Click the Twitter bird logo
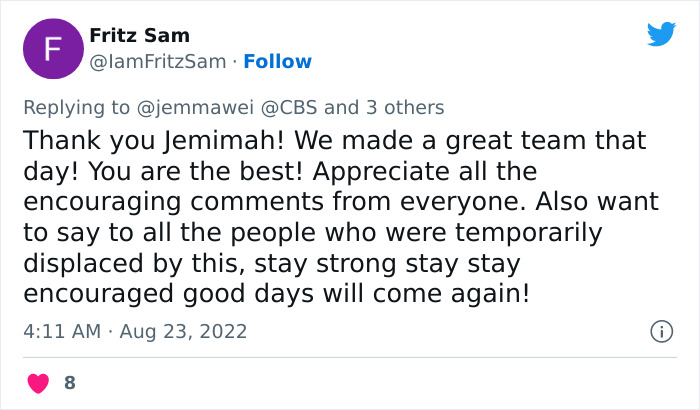The width and height of the screenshot is (700, 410). (x=661, y=34)
